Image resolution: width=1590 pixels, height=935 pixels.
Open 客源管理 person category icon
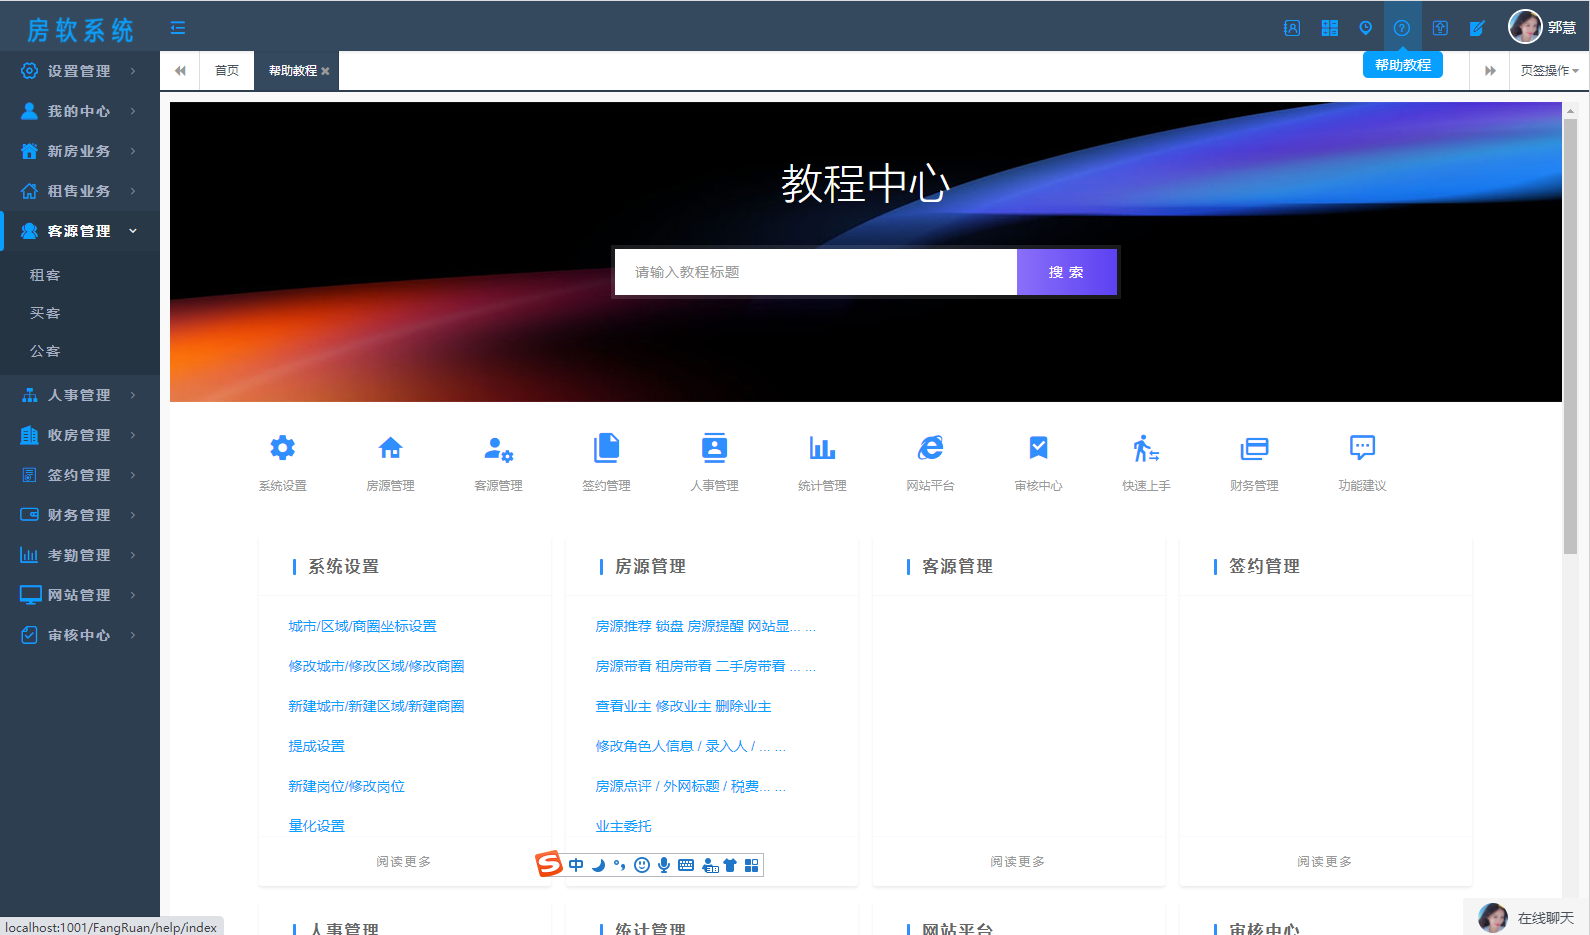point(498,449)
